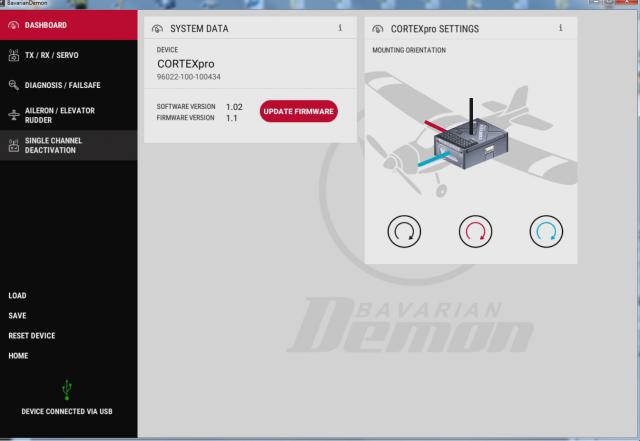Image resolution: width=640 pixels, height=441 pixels.
Task: Open Aileron / Elevator Rudder settings
Action: pos(69,115)
